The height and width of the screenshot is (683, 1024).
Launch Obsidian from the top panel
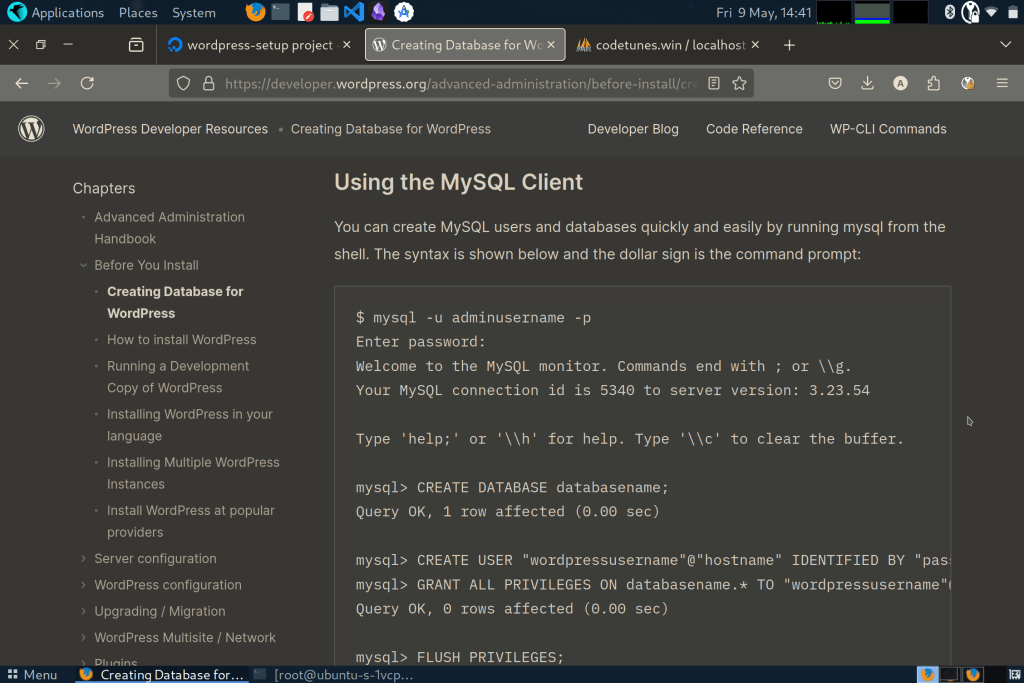378,12
